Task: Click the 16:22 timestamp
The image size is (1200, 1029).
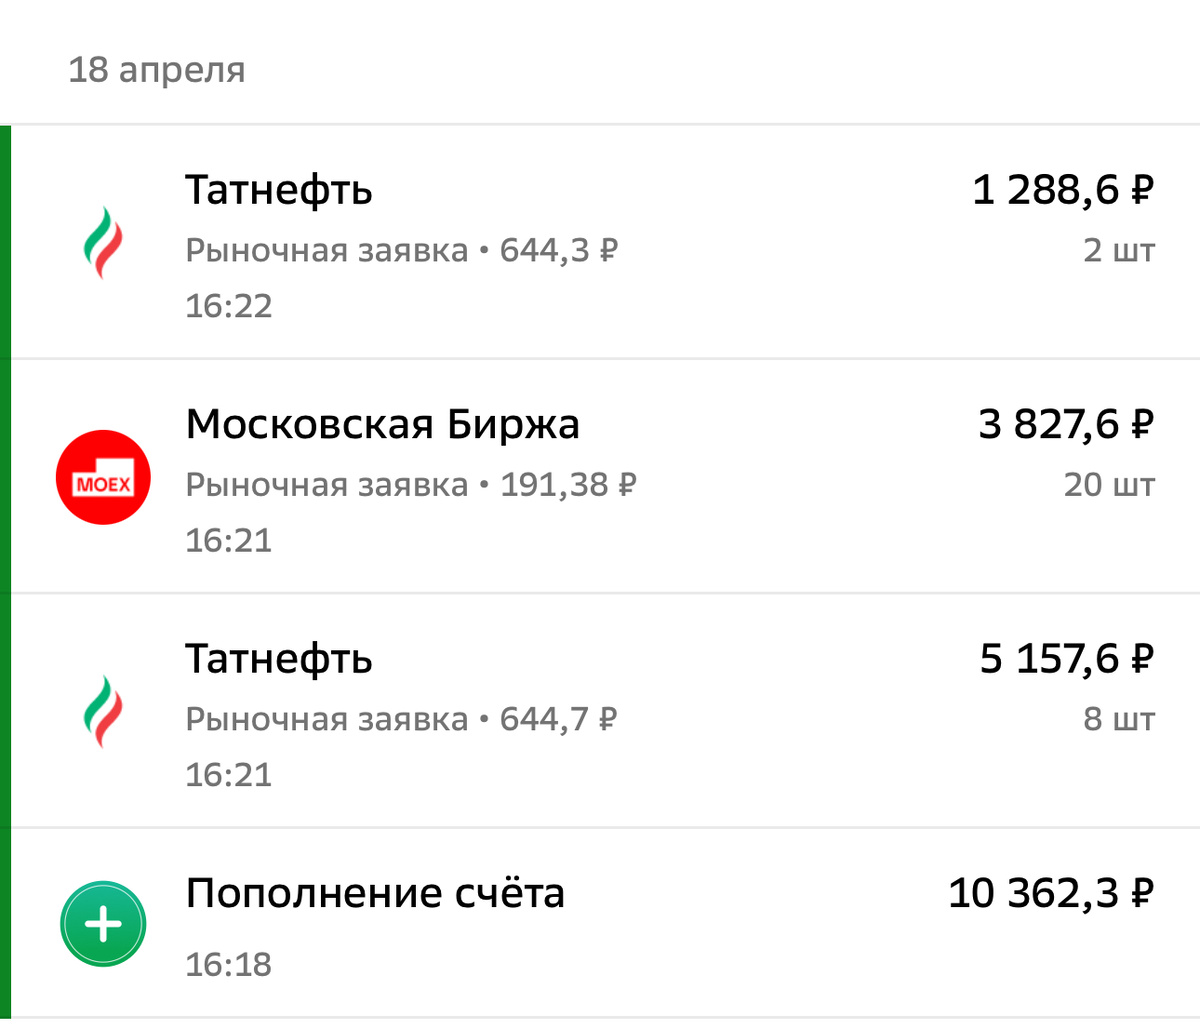Action: coord(229,306)
